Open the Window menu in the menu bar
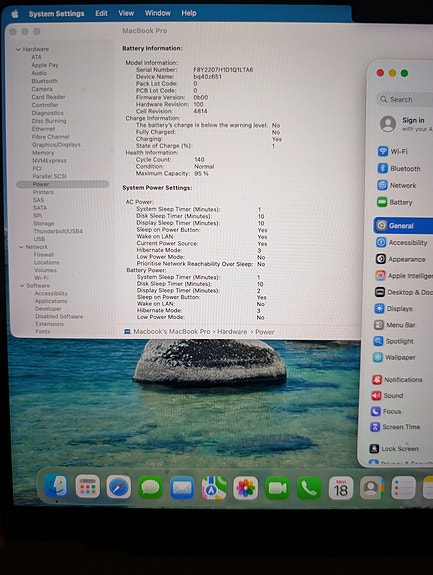 click(x=158, y=13)
